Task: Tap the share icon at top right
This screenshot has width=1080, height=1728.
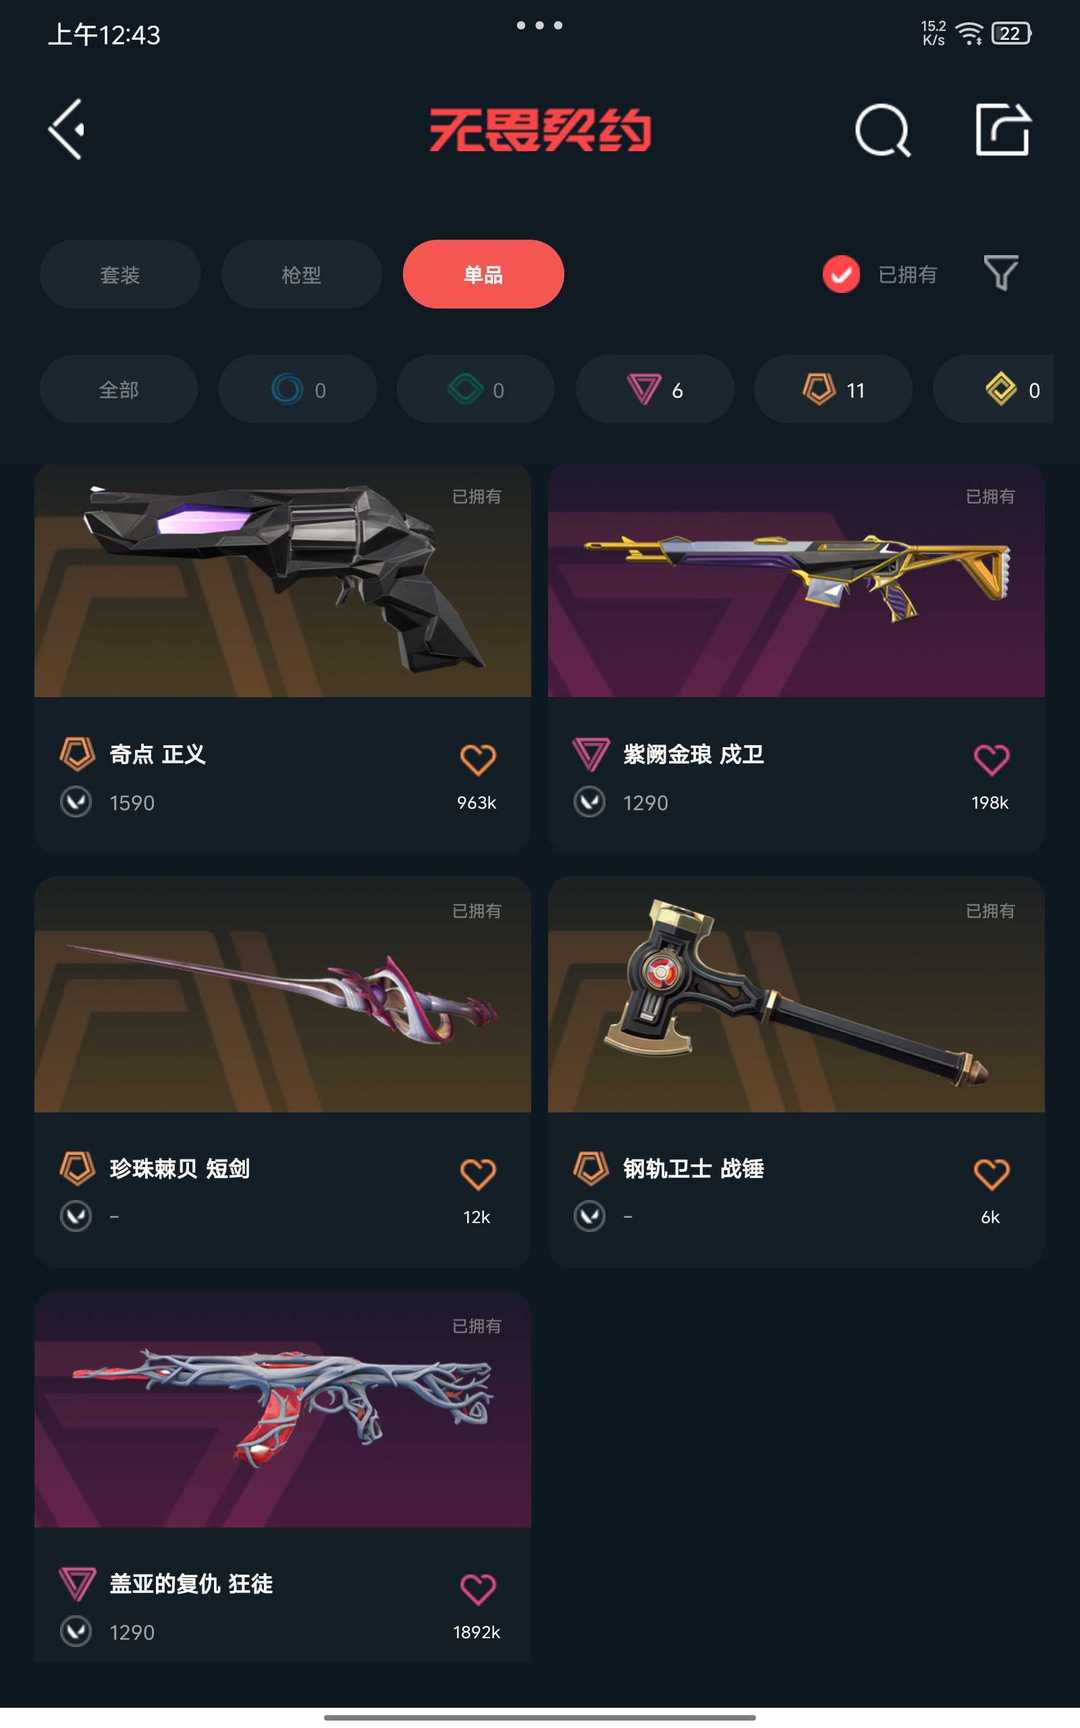Action: tap(1003, 129)
